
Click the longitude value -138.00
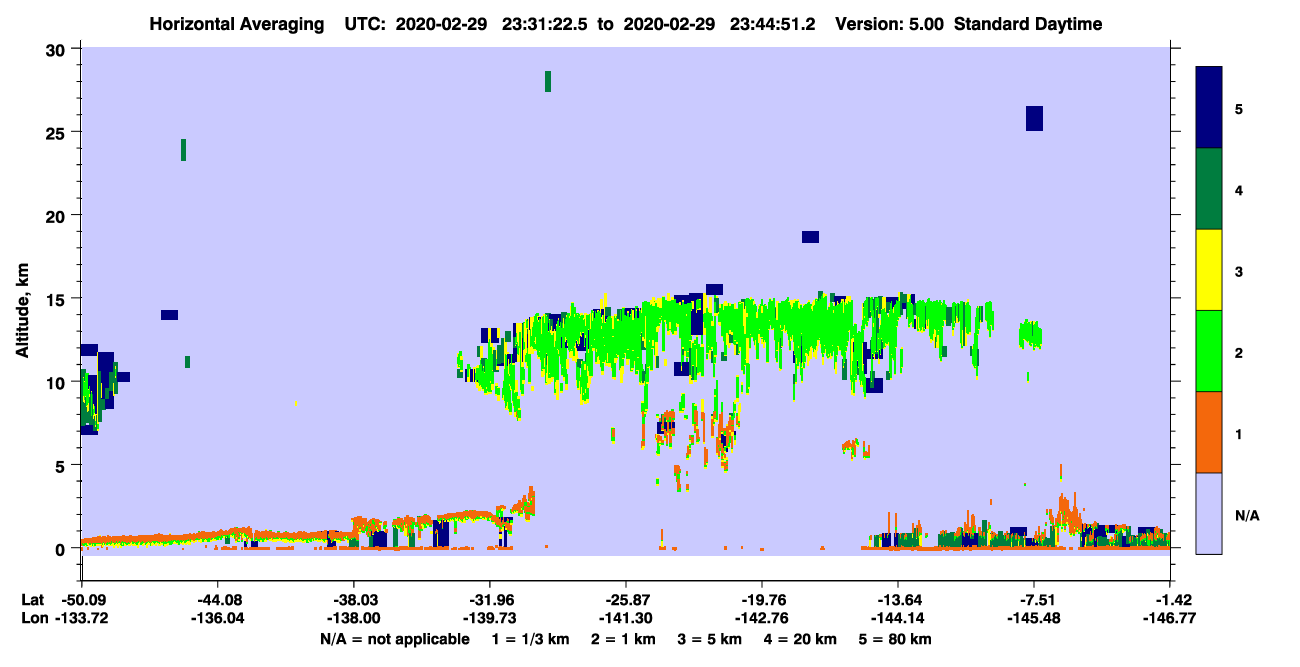coord(354,618)
